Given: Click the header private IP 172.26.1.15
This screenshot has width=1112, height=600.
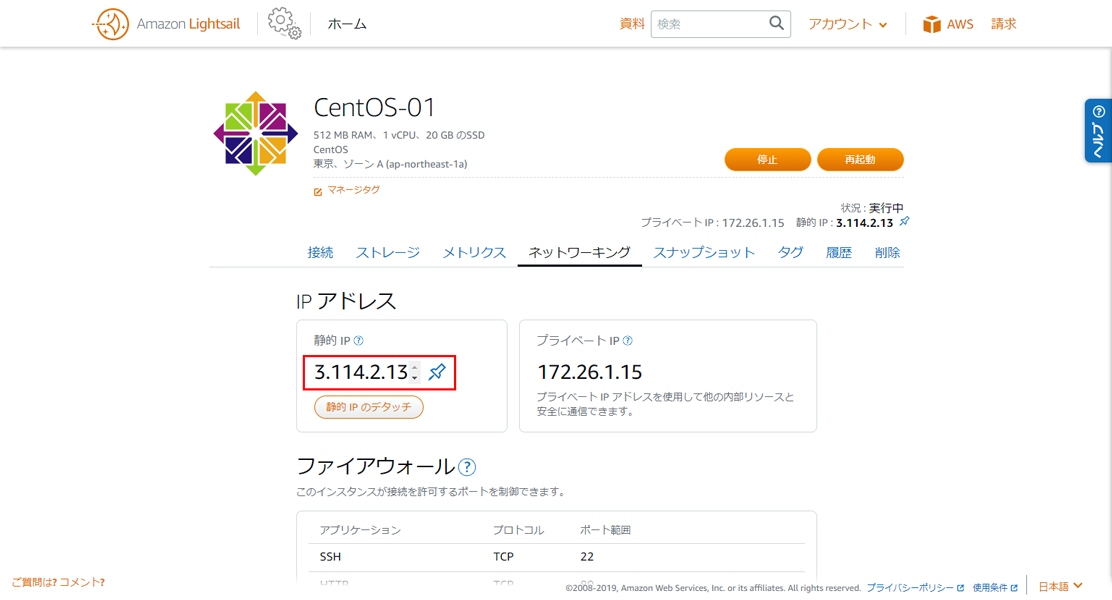Looking at the screenshot, I should pos(753,223).
